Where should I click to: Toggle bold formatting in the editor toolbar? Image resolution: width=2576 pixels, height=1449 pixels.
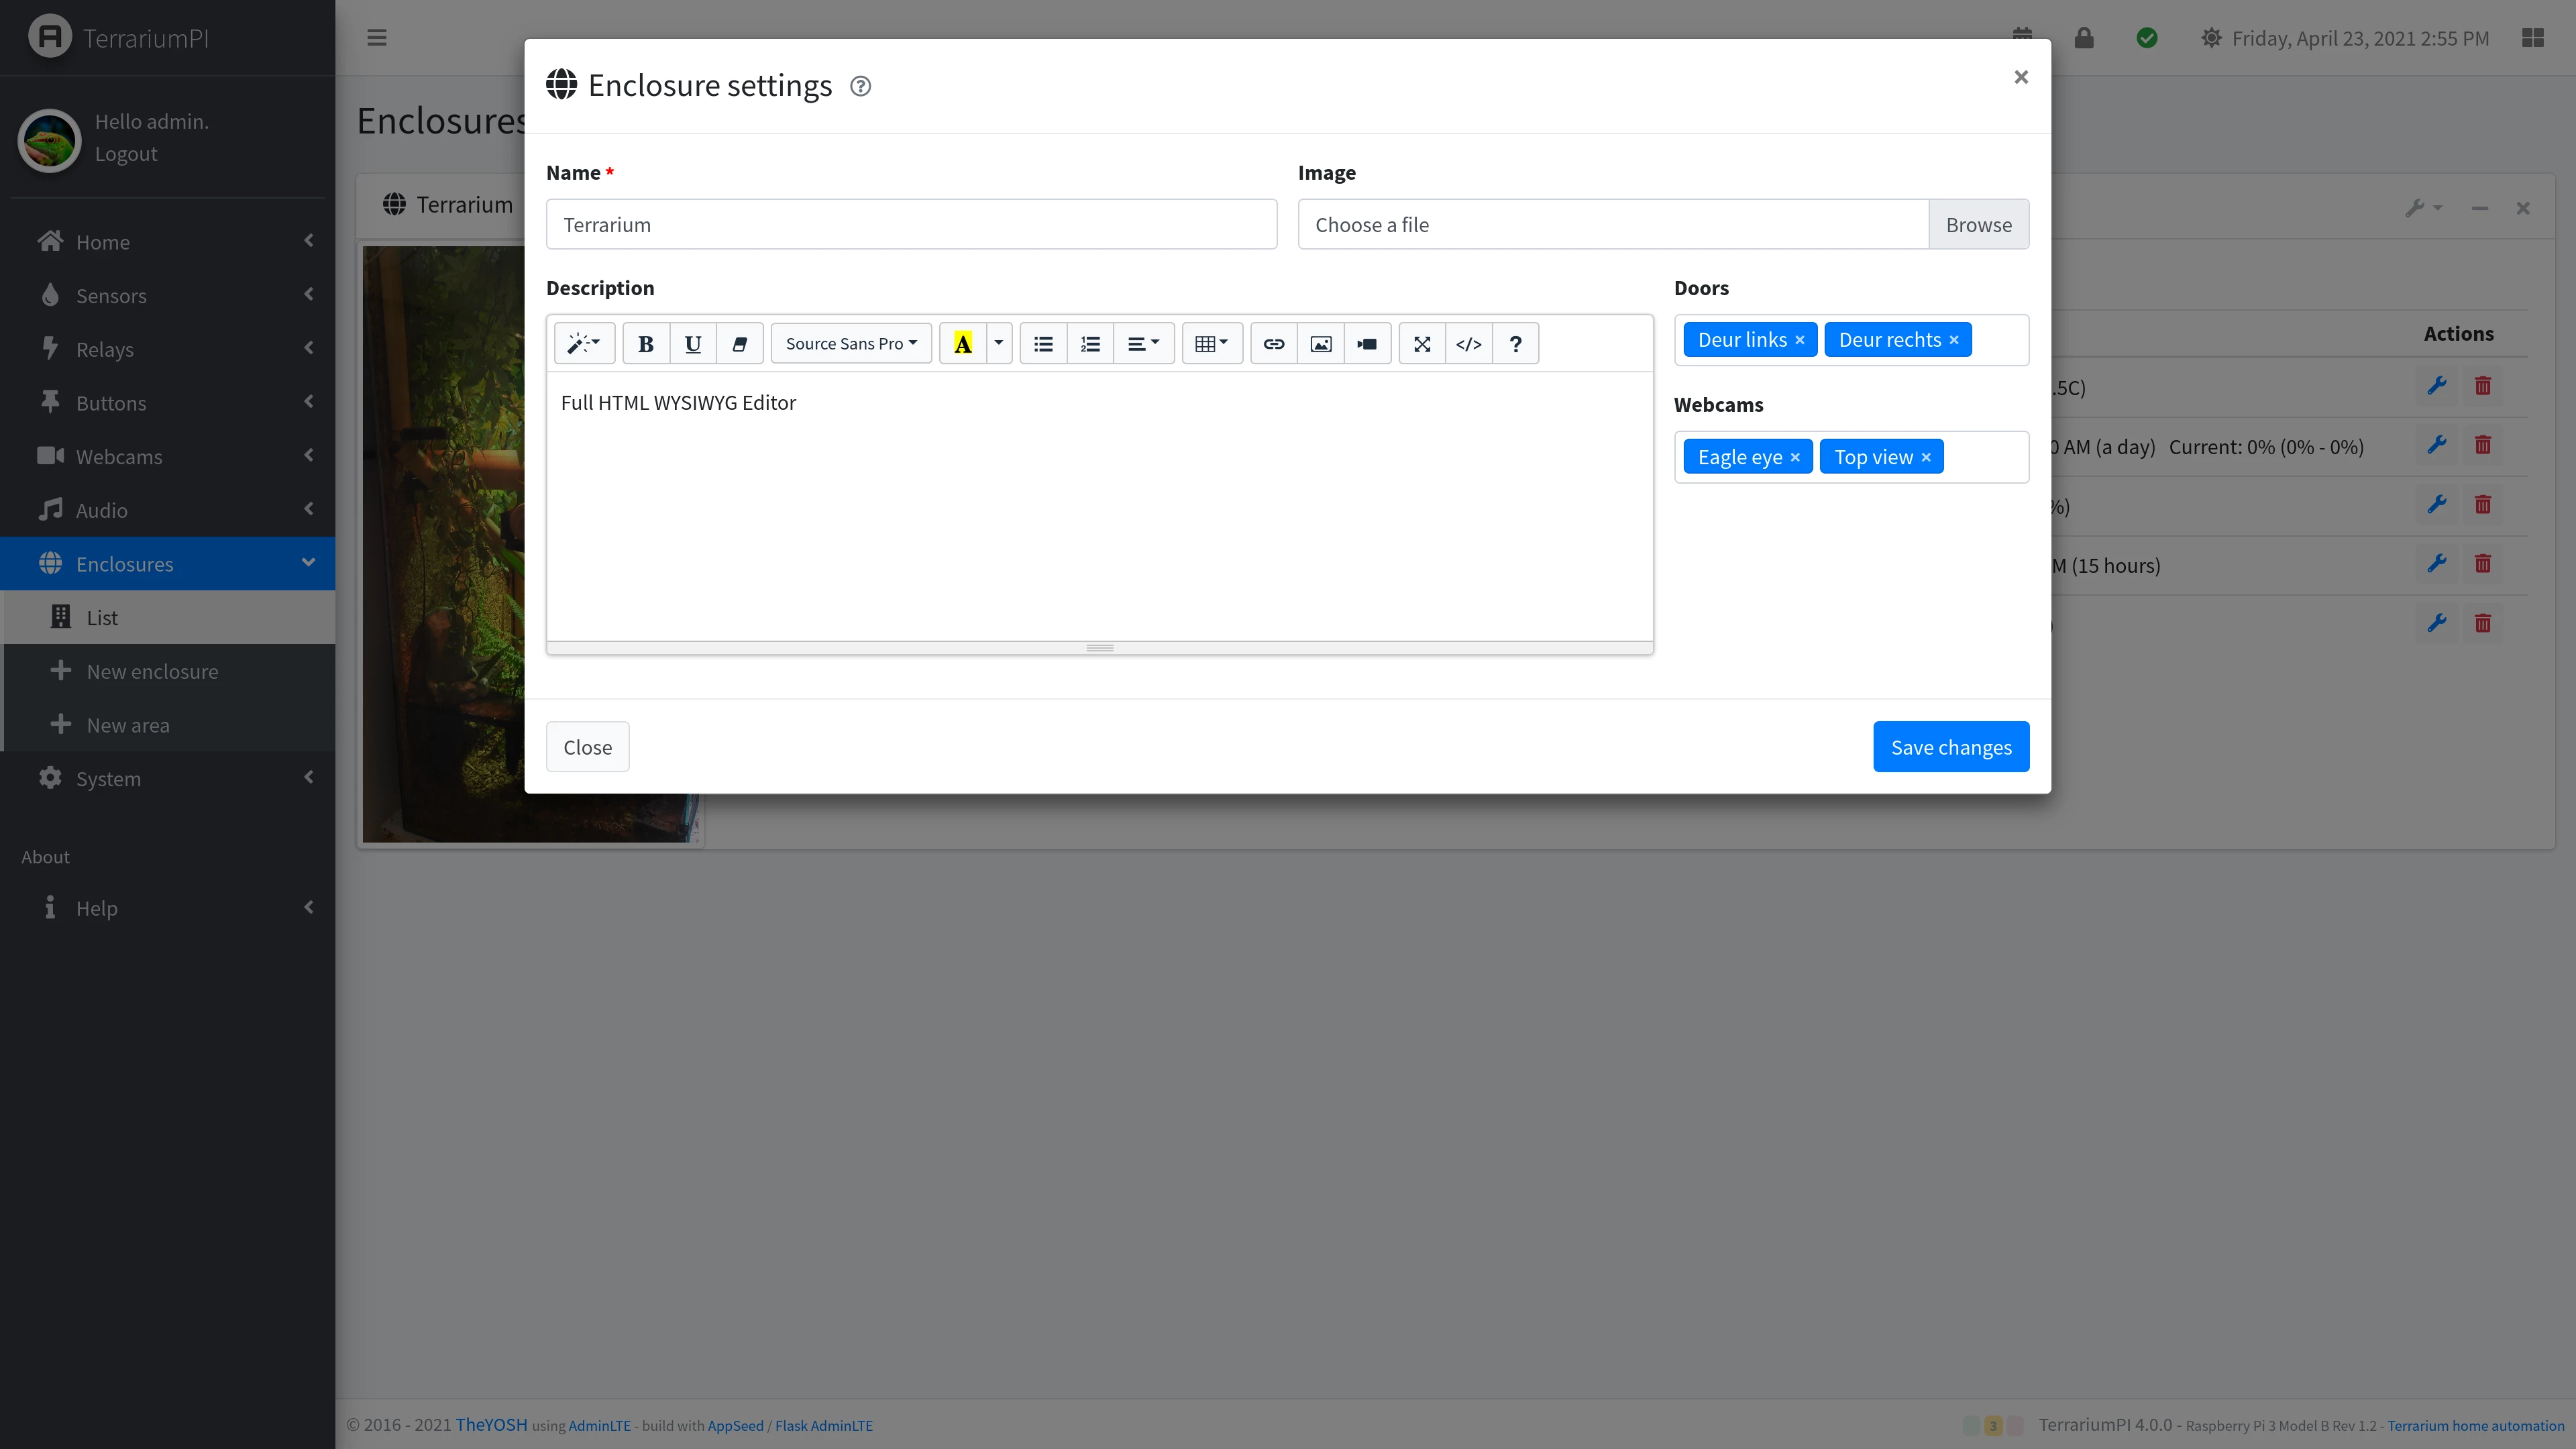[x=646, y=344]
